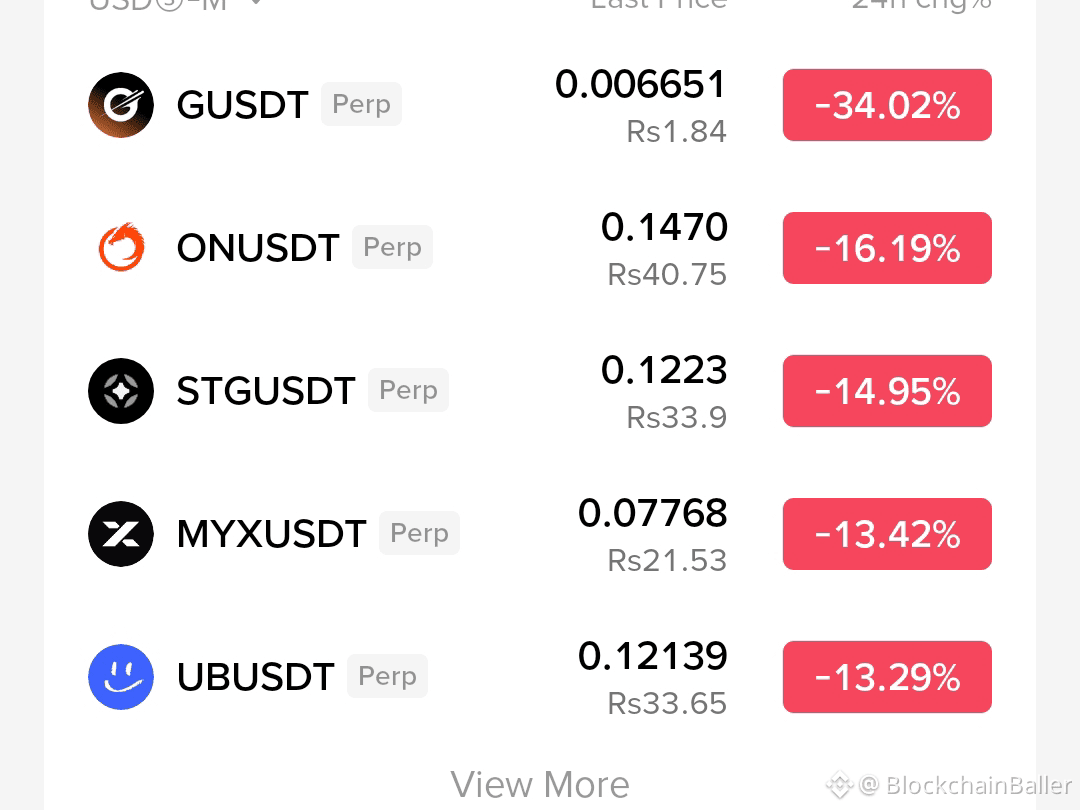Image resolution: width=1080 pixels, height=810 pixels.
Task: Sort by the Last Price column header
Action: (659, 3)
